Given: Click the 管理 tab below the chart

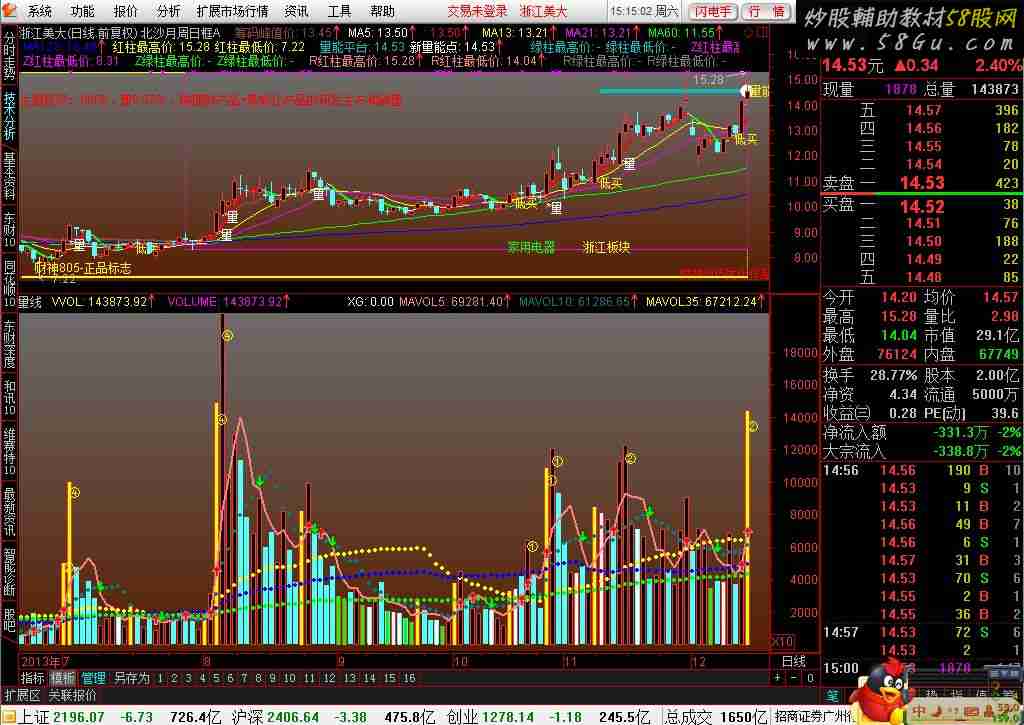Looking at the screenshot, I should pos(93,678).
